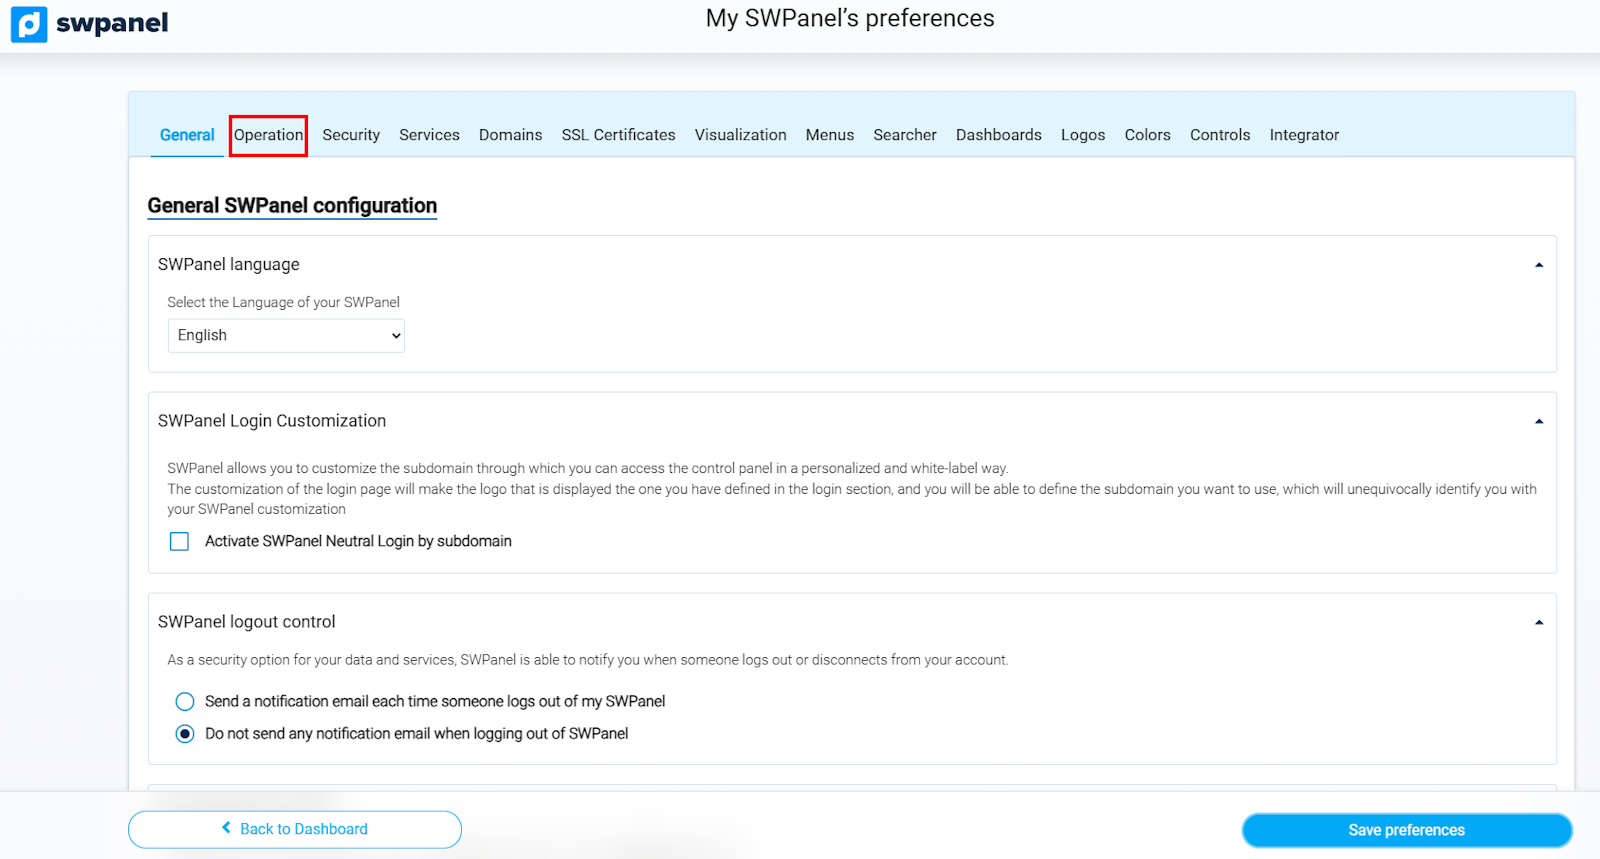Collapse the SWPanel Login Customization section
Screen dimensions: 1600x859
click(1538, 422)
